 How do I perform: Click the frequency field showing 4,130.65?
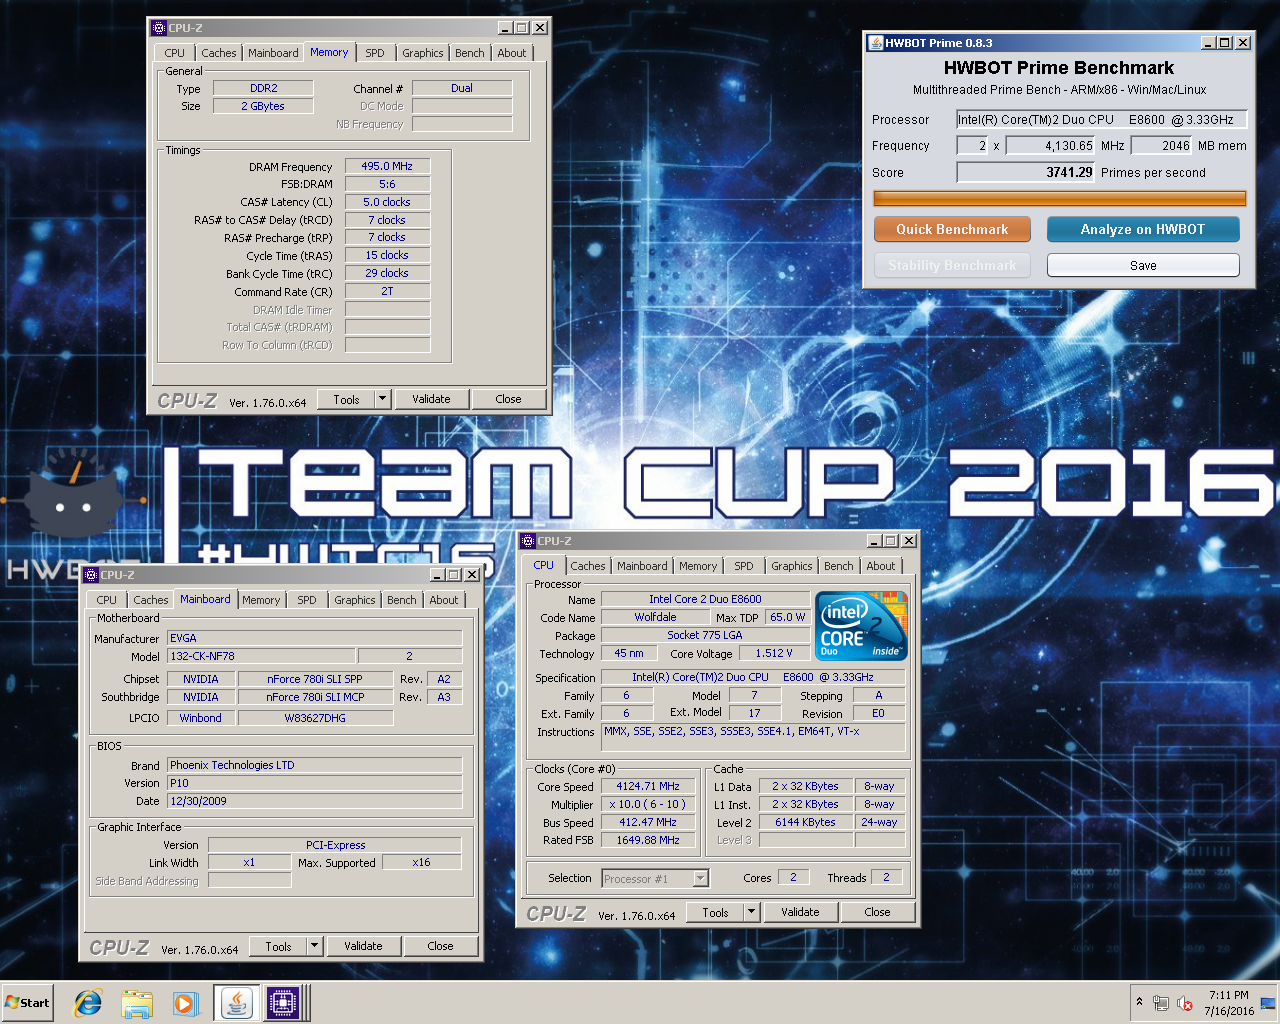(x=1050, y=145)
